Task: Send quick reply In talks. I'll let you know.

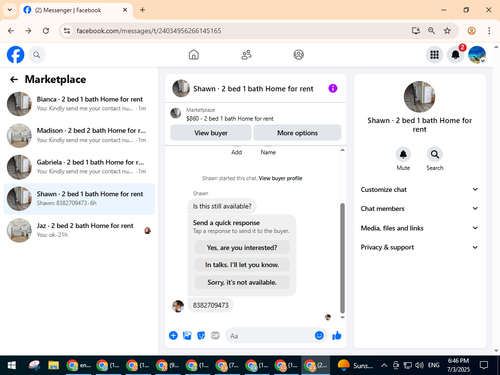Action: coord(242,265)
